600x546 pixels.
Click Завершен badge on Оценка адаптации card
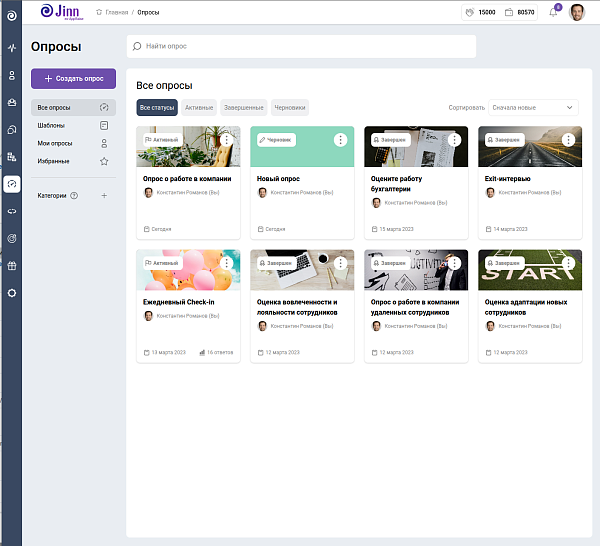tap(505, 263)
